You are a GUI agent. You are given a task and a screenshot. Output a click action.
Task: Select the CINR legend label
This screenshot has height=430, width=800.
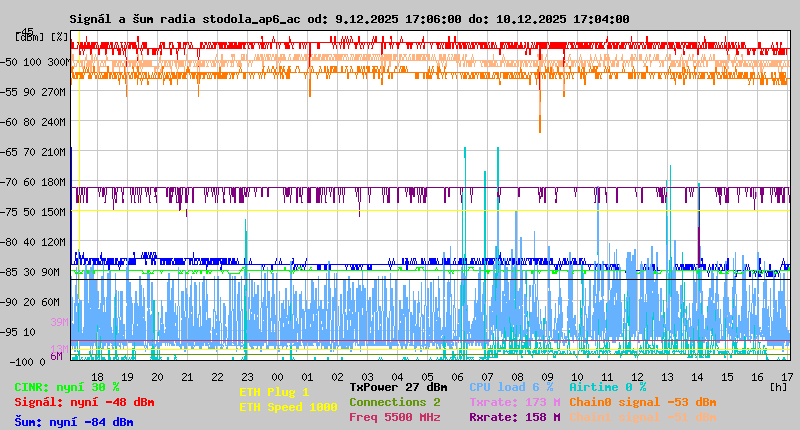[67, 387]
